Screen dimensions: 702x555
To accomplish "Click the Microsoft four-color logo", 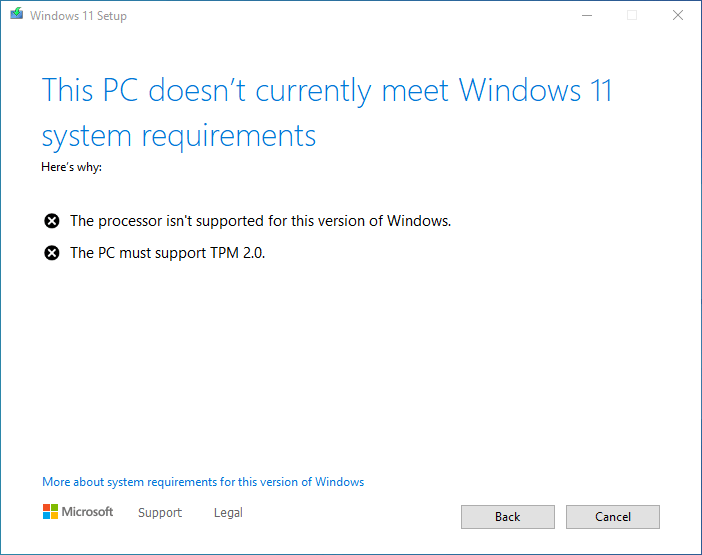I will coord(50,512).
